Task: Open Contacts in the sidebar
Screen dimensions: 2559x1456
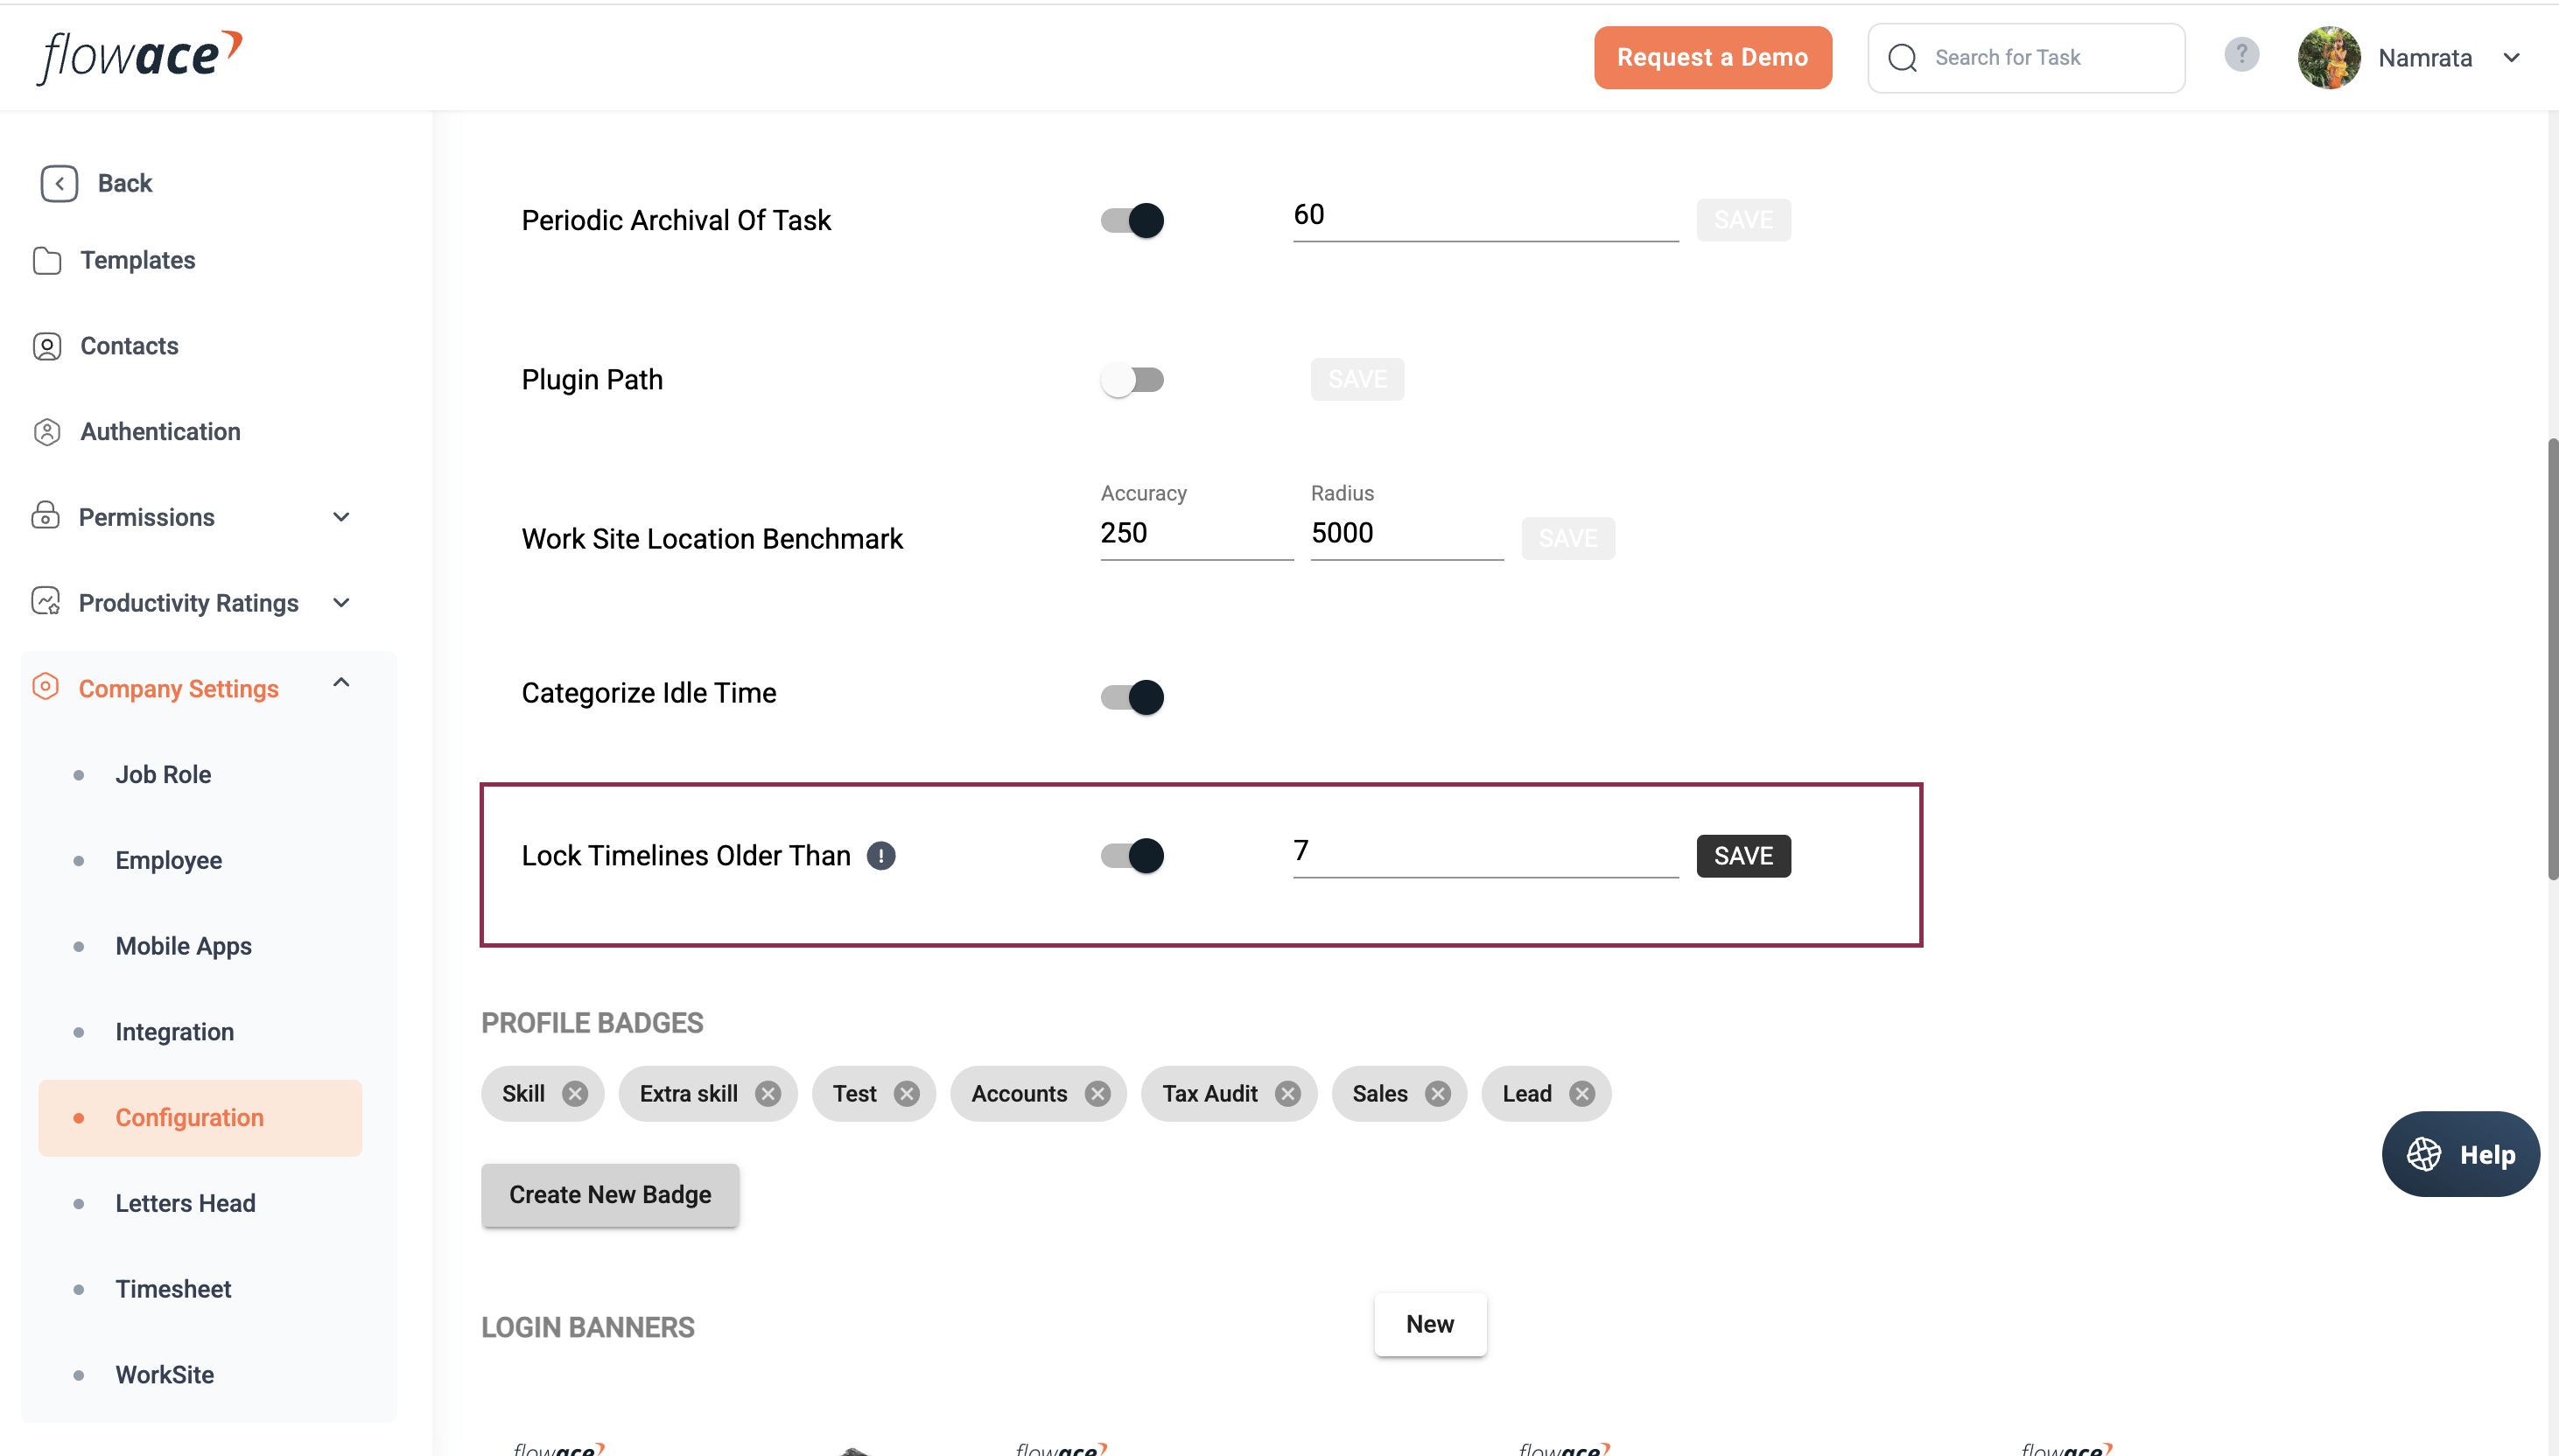Action: tap(129, 346)
